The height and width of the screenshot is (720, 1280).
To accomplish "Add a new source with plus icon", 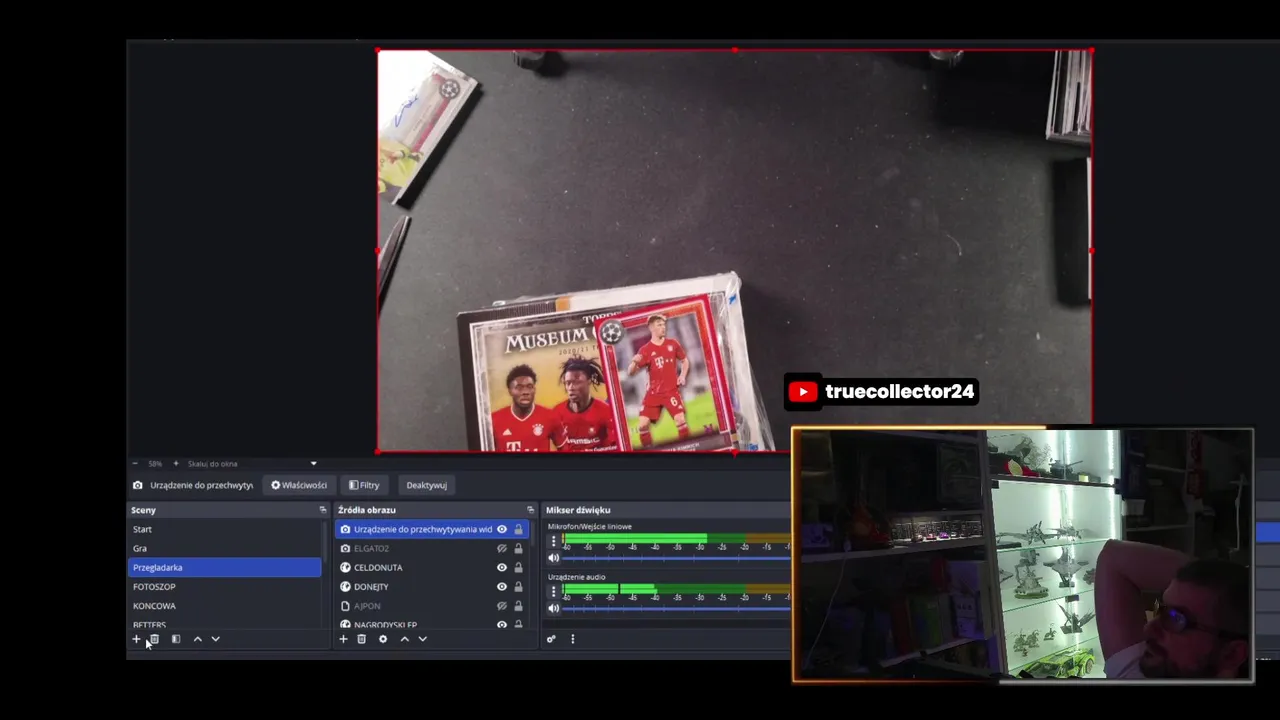I will point(343,639).
